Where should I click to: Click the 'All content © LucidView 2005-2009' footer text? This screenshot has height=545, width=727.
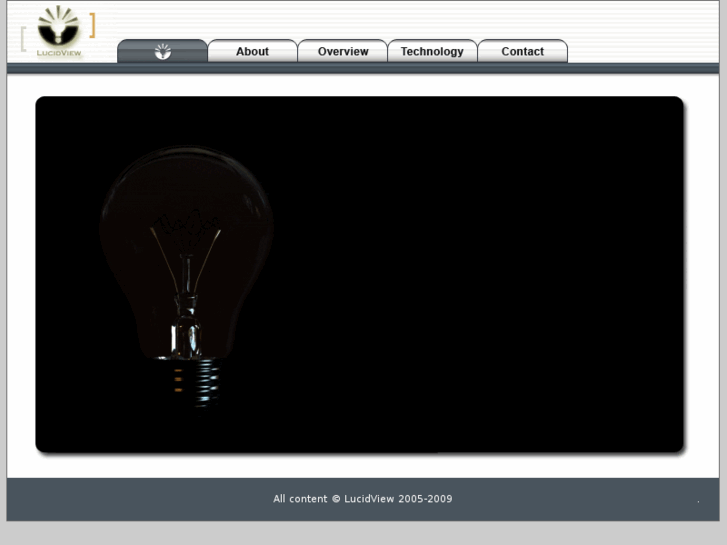[363, 499]
